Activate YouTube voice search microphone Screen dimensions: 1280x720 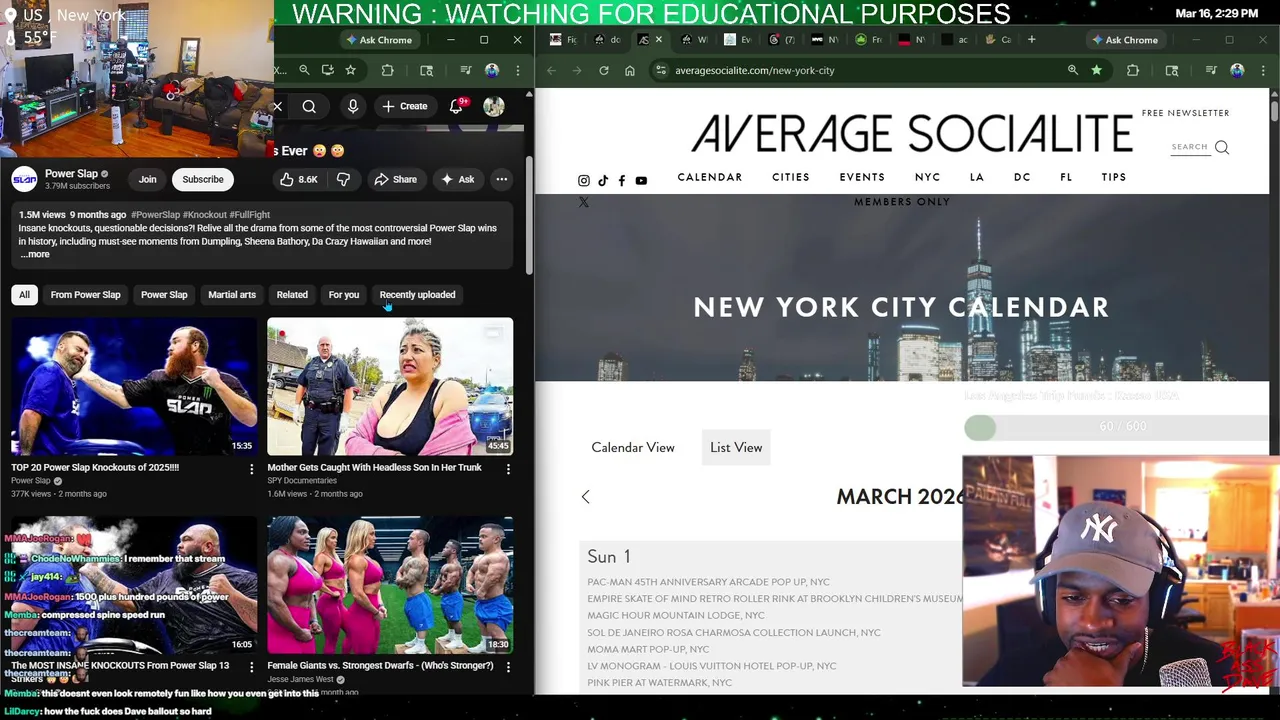pos(353,106)
